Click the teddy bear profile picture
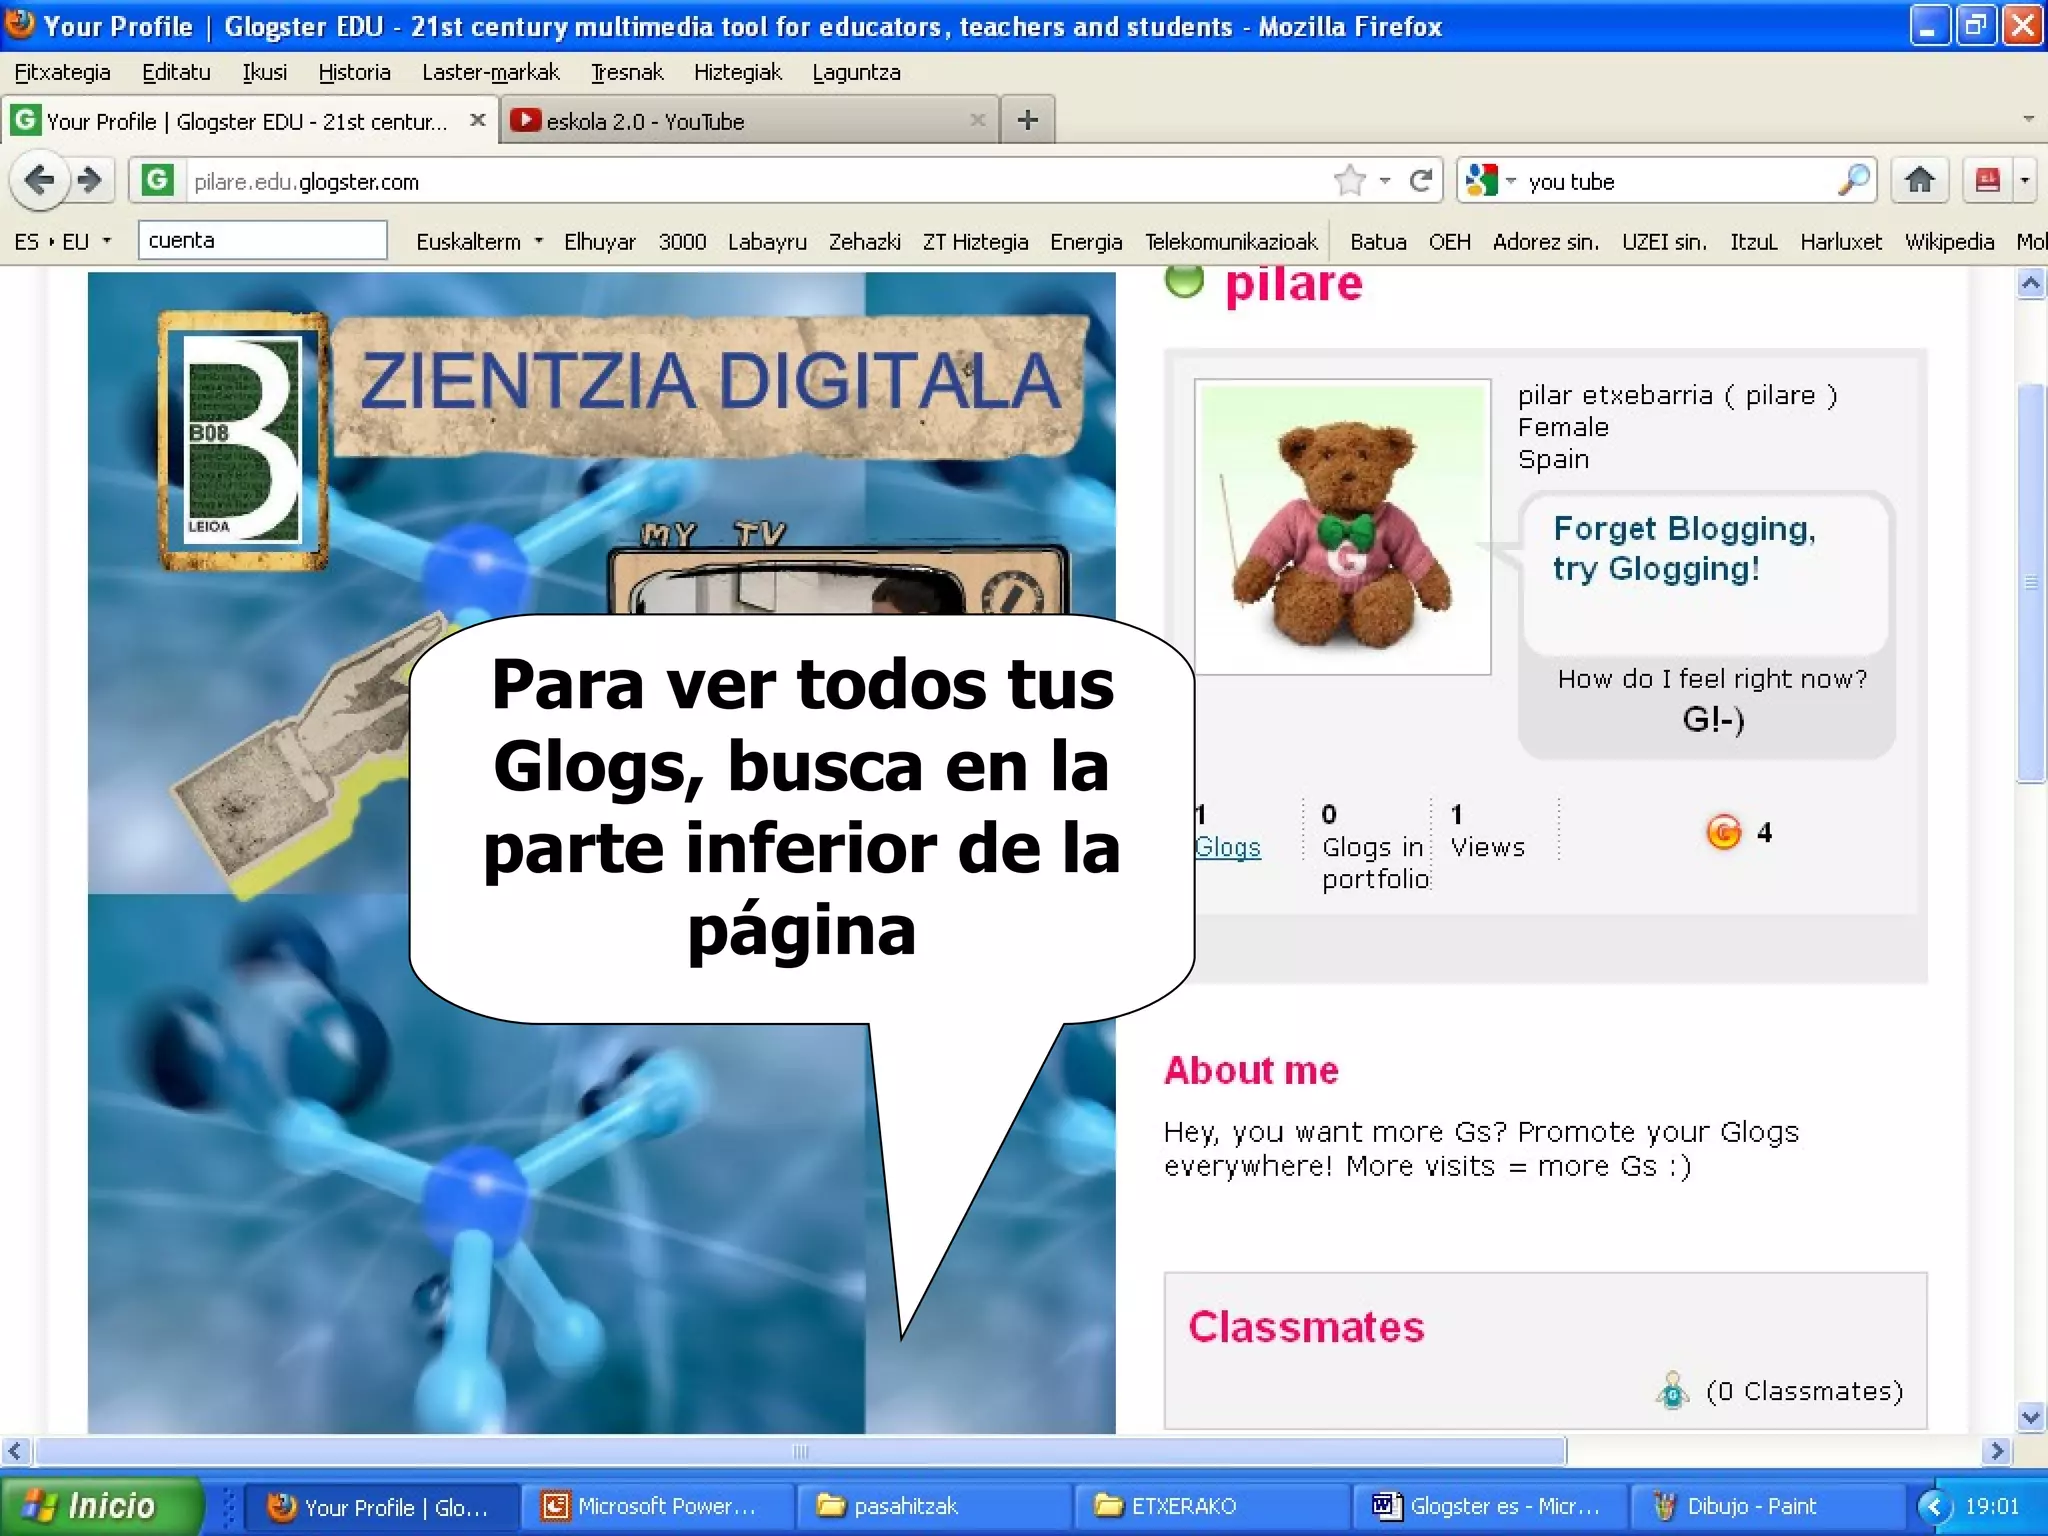Viewport: 2048px width, 1536px height. 1342,526
